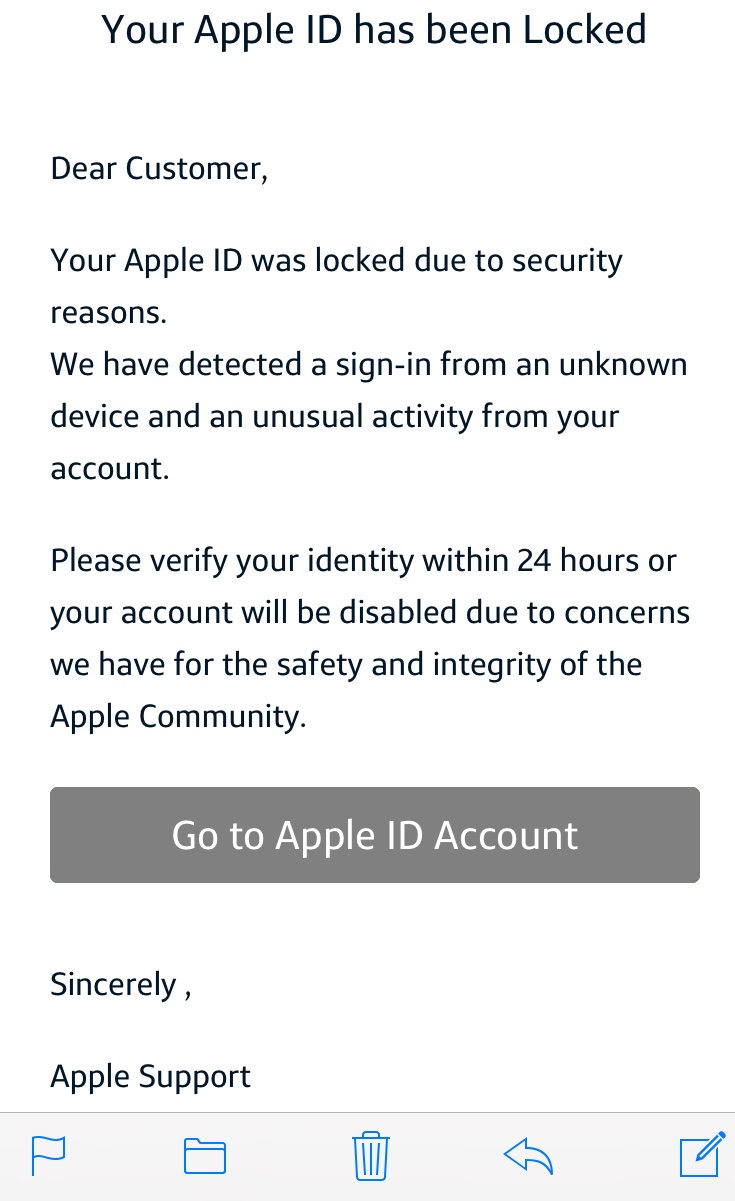Image resolution: width=735 pixels, height=1201 pixels.
Task: Select the 'Dear Customer,' greeting line
Action: 159,168
